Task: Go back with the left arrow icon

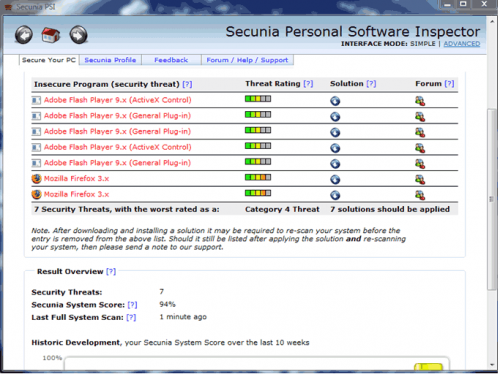Action: 24,35
